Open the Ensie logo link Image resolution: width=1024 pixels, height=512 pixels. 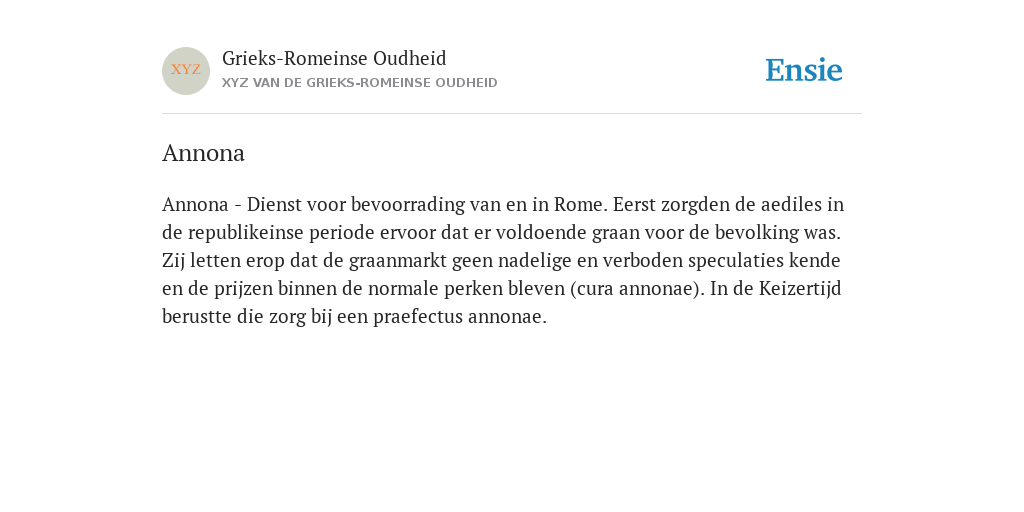[x=804, y=70]
